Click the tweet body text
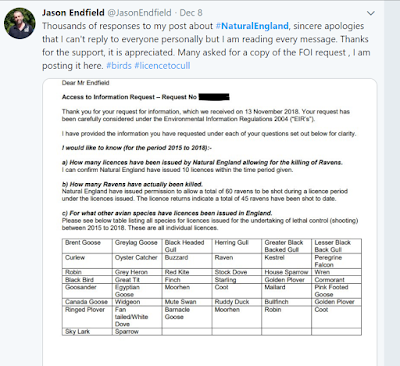 (x=206, y=46)
